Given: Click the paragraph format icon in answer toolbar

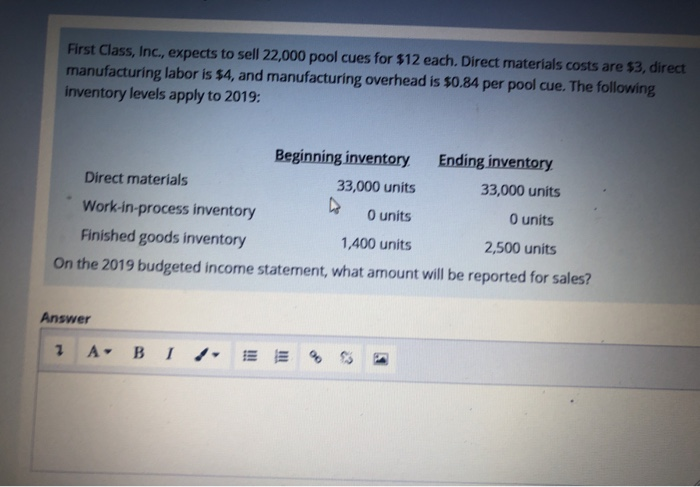Looking at the screenshot, I should (58, 351).
